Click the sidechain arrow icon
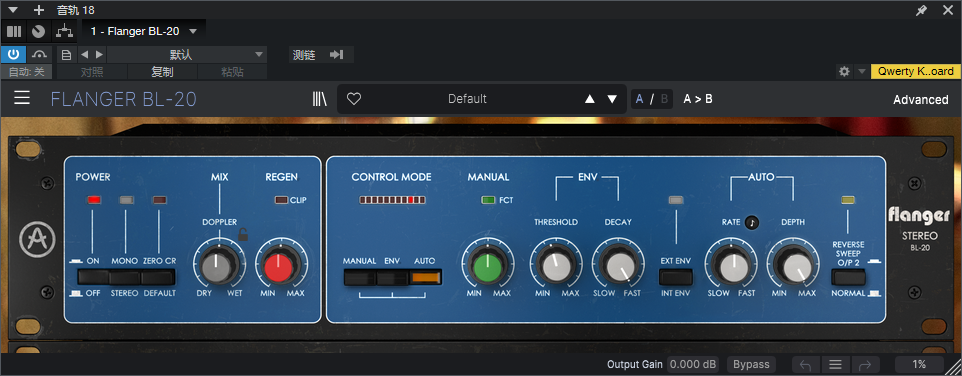Screen dimensions: 962x376 tap(336, 55)
